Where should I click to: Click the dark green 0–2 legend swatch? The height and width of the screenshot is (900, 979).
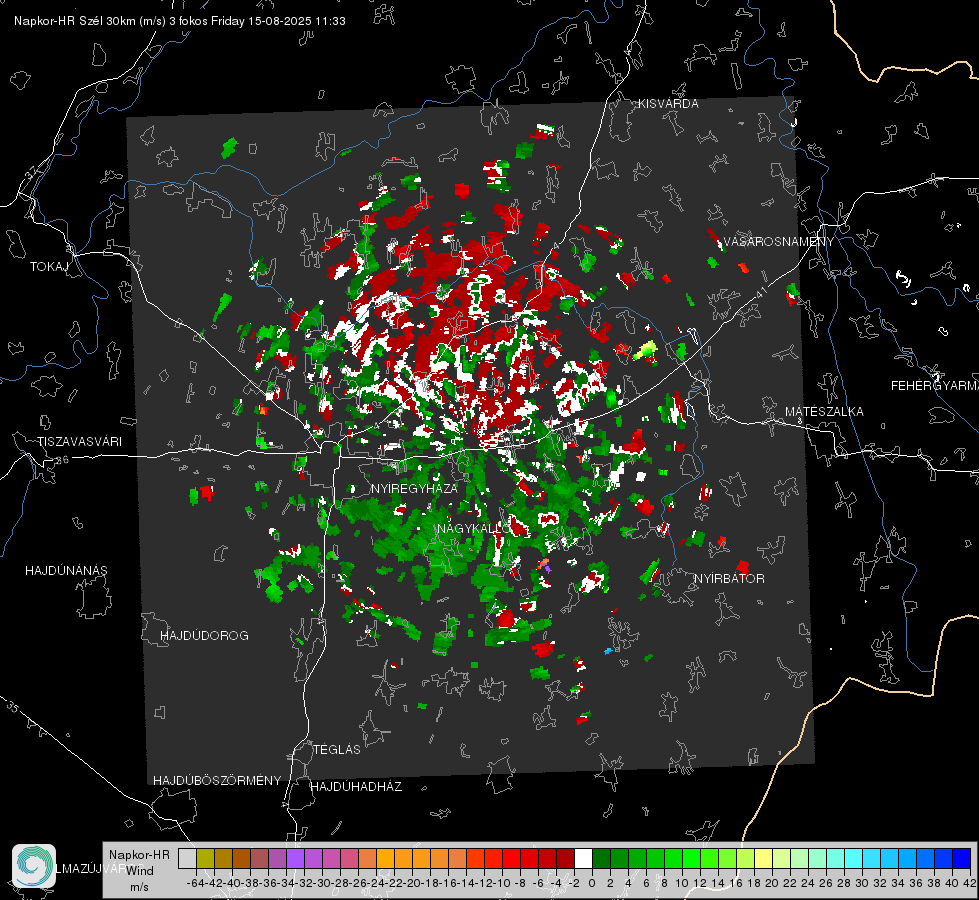[601, 859]
